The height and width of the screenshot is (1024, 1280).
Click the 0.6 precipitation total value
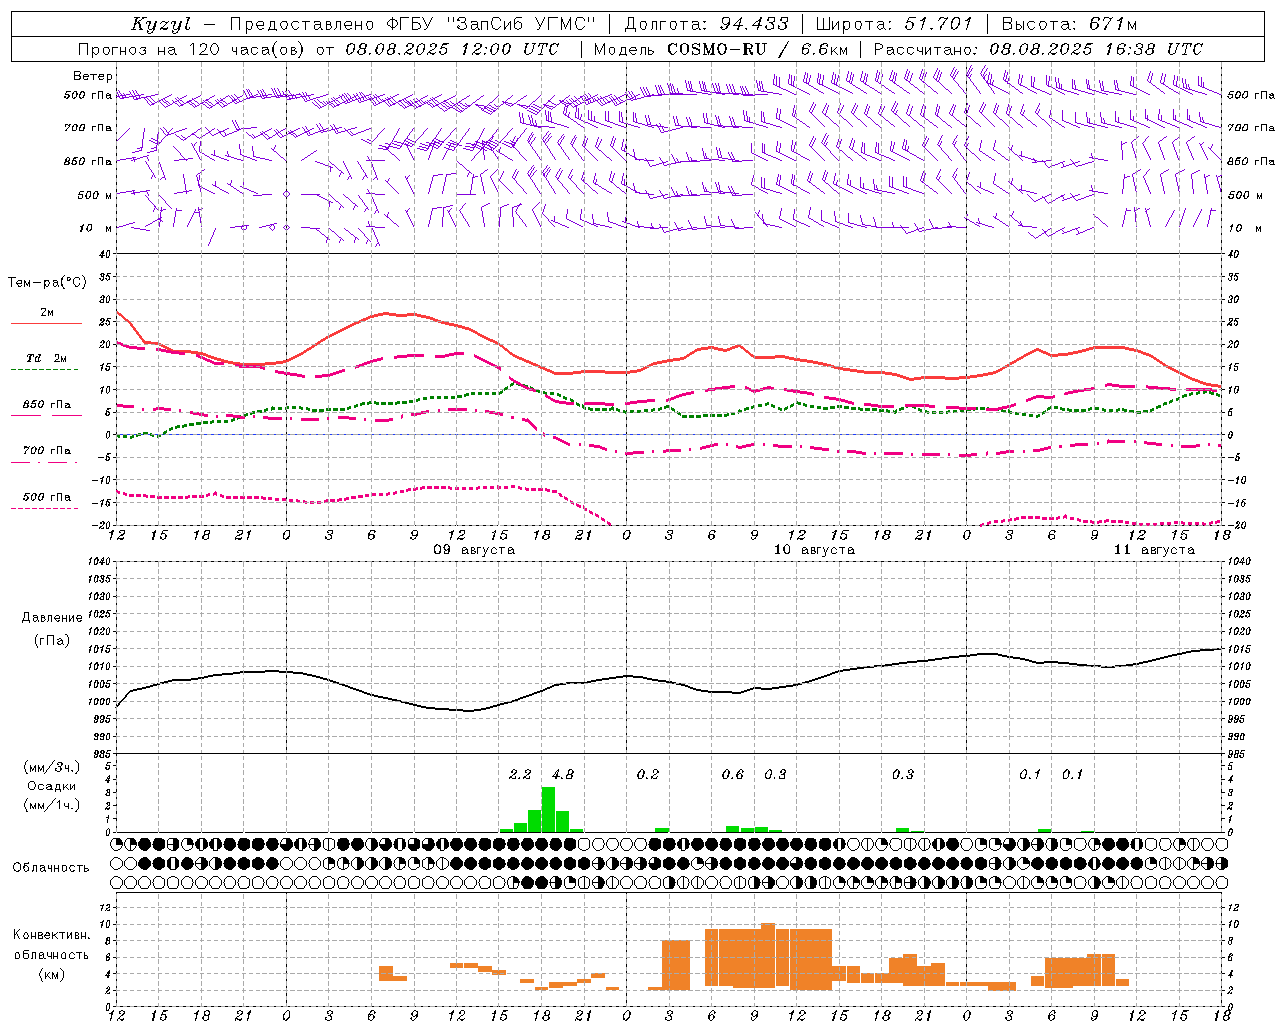click(733, 774)
